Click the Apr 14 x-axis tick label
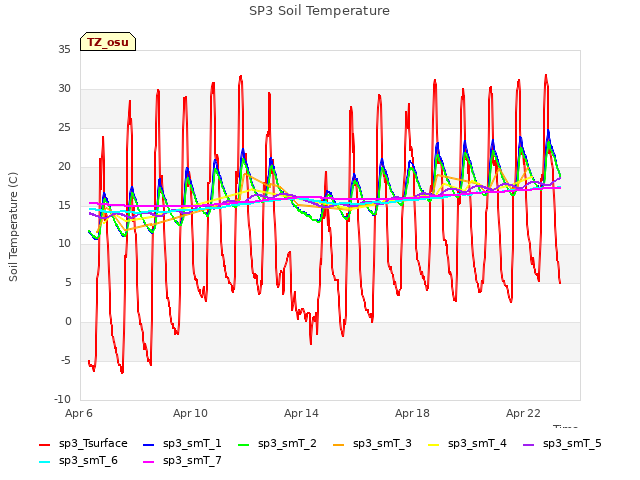This screenshot has height=480, width=640. click(x=301, y=413)
